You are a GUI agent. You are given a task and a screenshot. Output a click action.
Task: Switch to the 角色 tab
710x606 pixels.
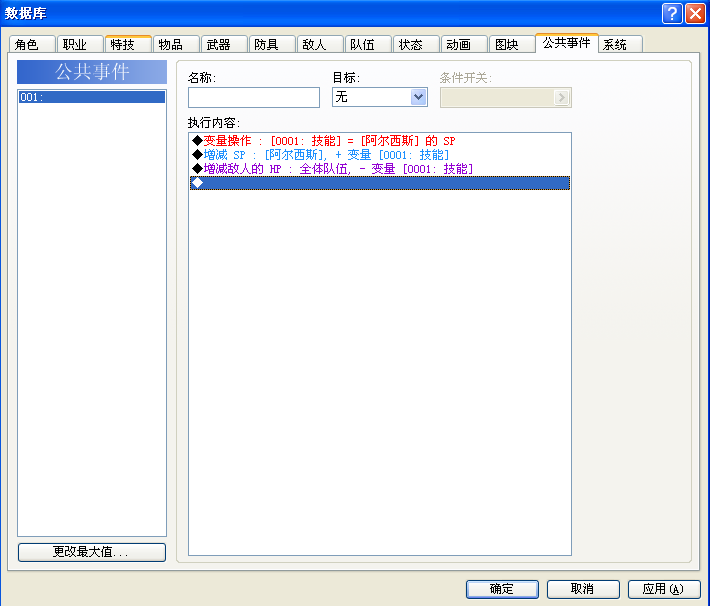[32, 44]
